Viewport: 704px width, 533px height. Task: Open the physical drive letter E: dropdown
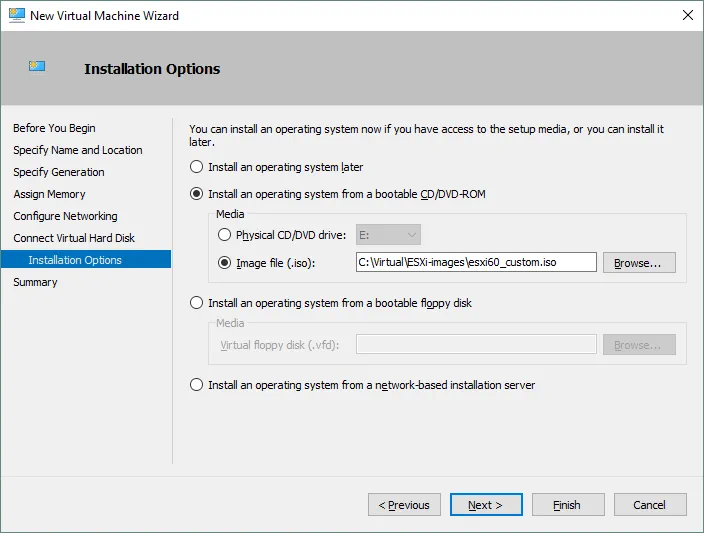(x=388, y=235)
